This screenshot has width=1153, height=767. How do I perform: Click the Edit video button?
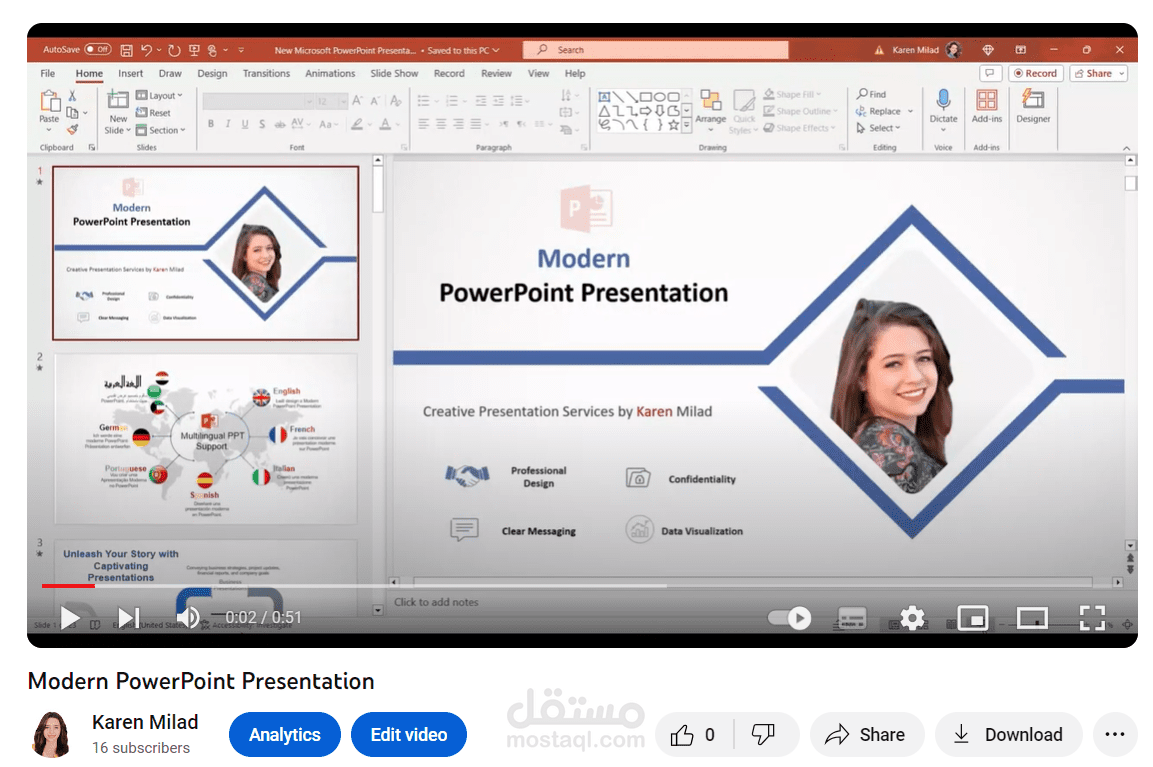tap(409, 735)
